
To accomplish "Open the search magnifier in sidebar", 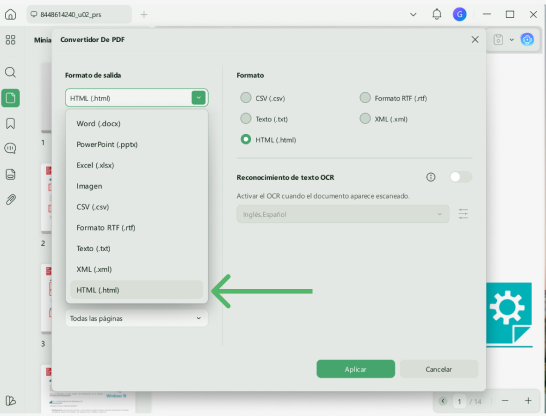I will pos(10,72).
